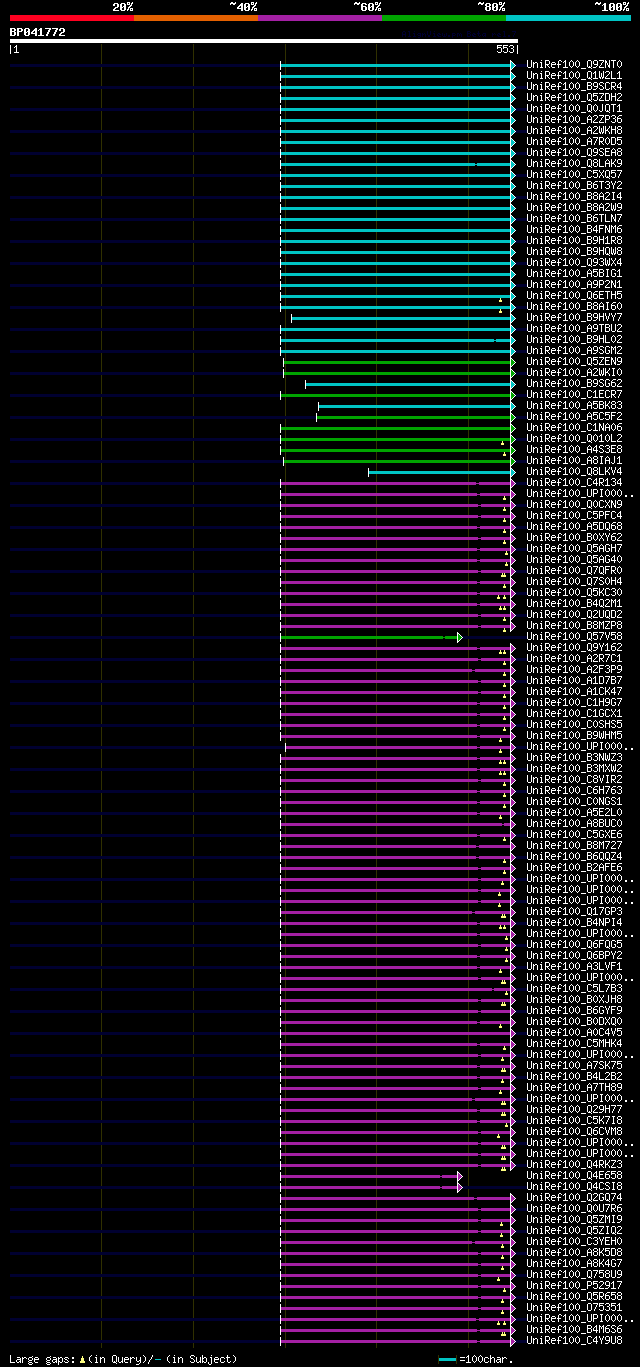Click the query end position 553

click(x=505, y=49)
